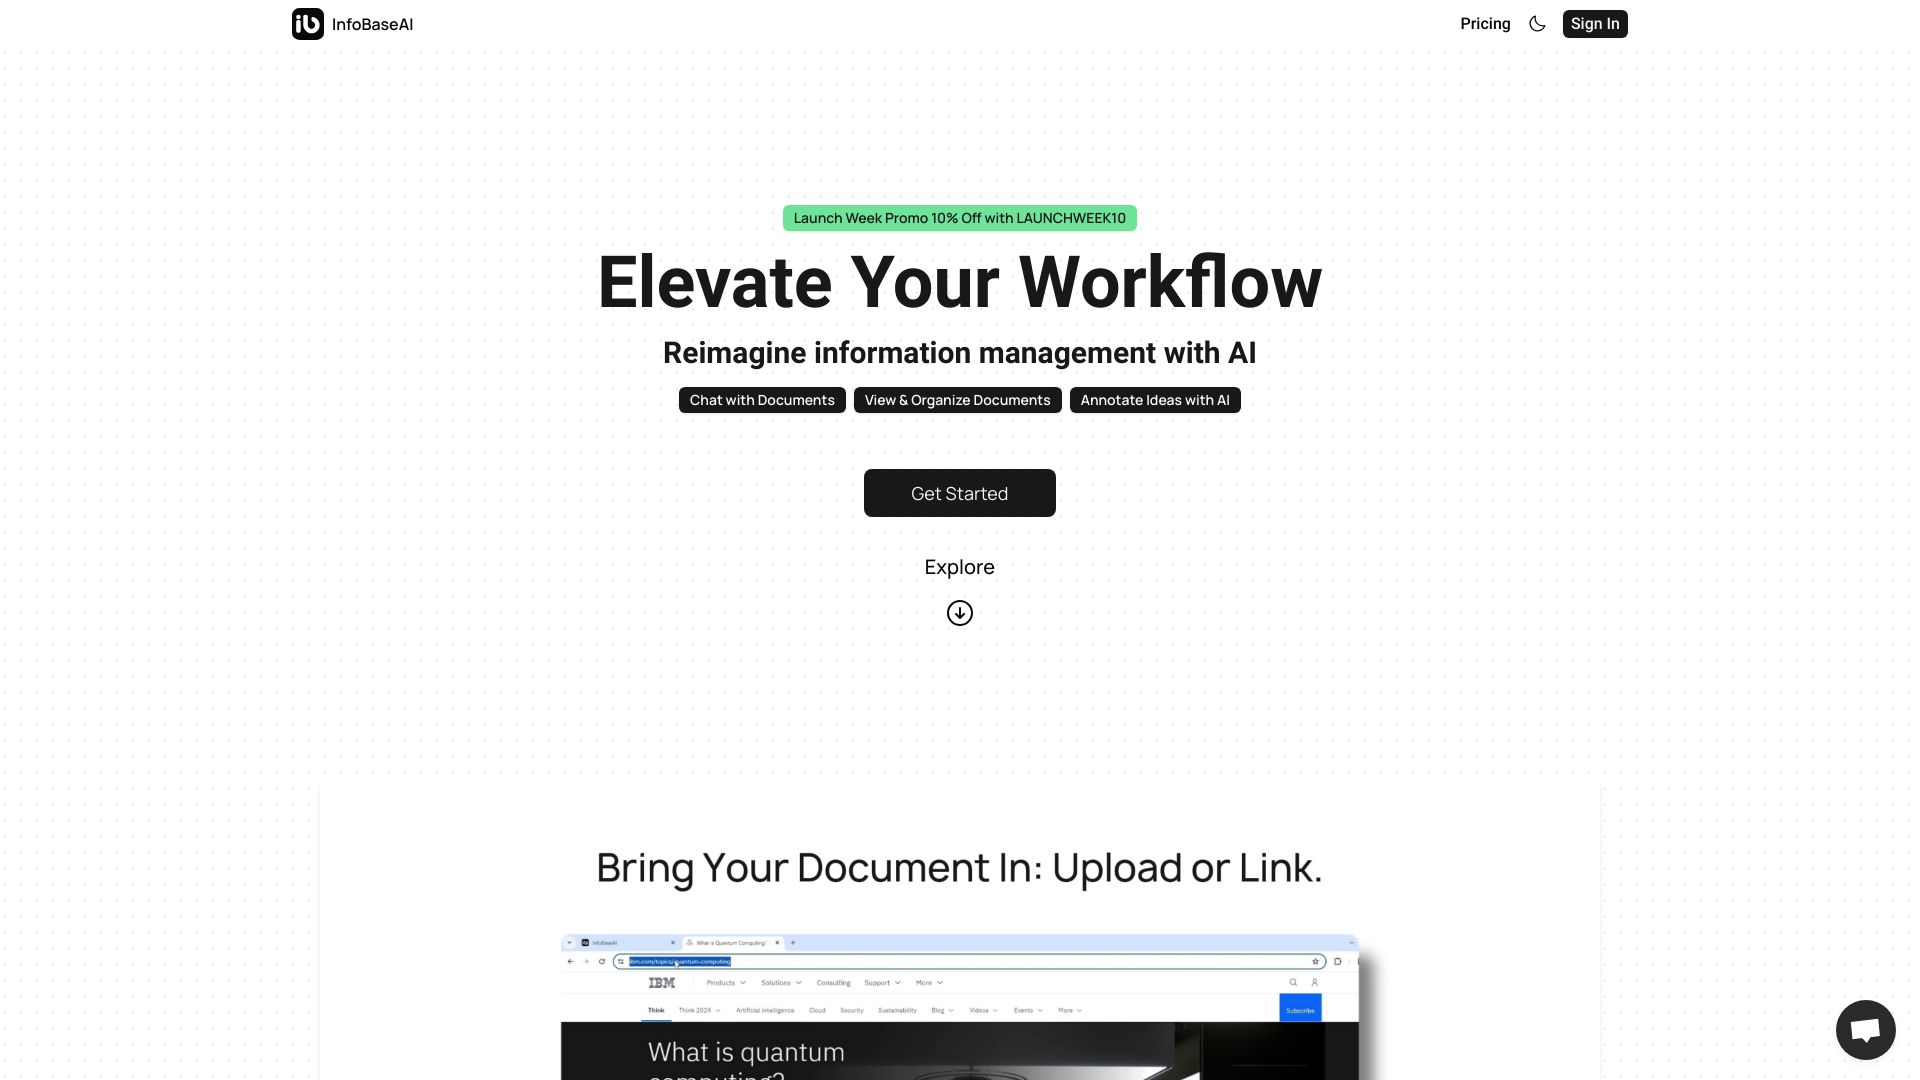This screenshot has height=1080, width=1920.
Task: Click the IBM quantum computing thumbnail
Action: click(x=959, y=1006)
